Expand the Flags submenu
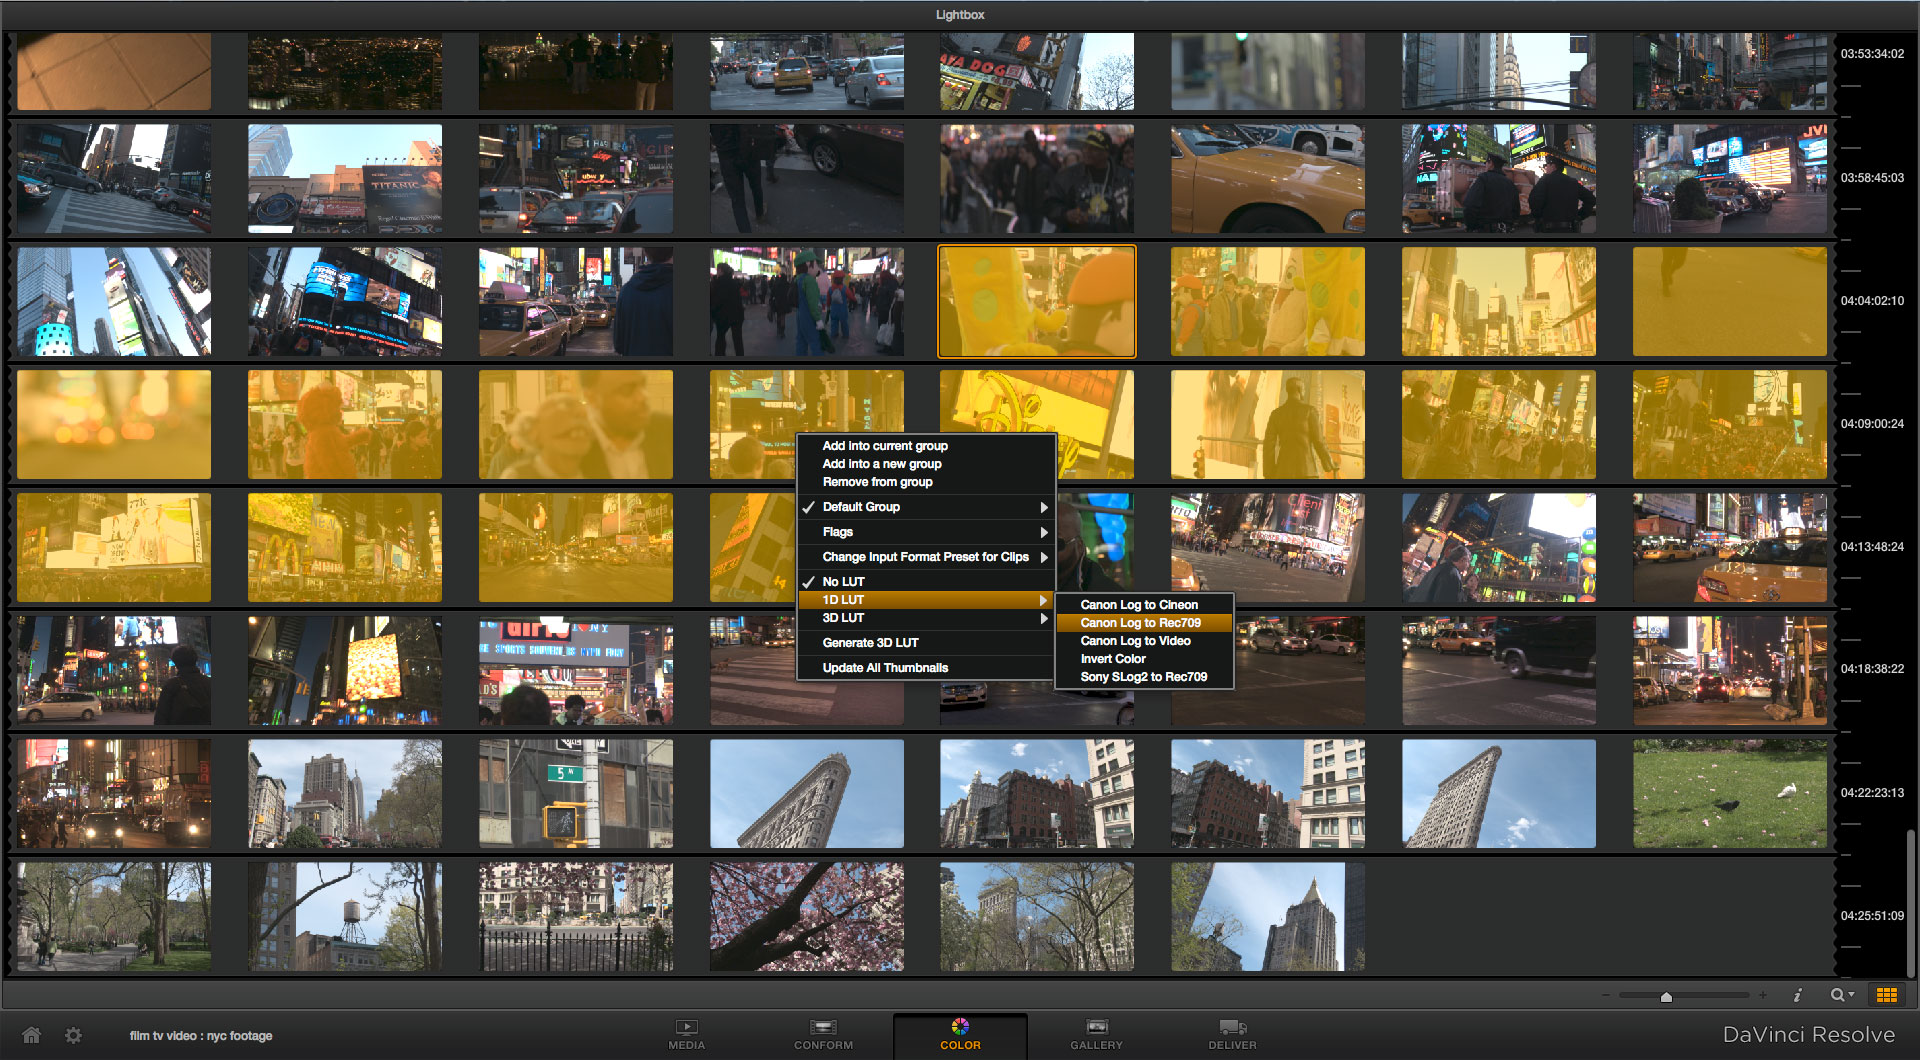This screenshot has height=1060, width=1920. click(x=838, y=532)
